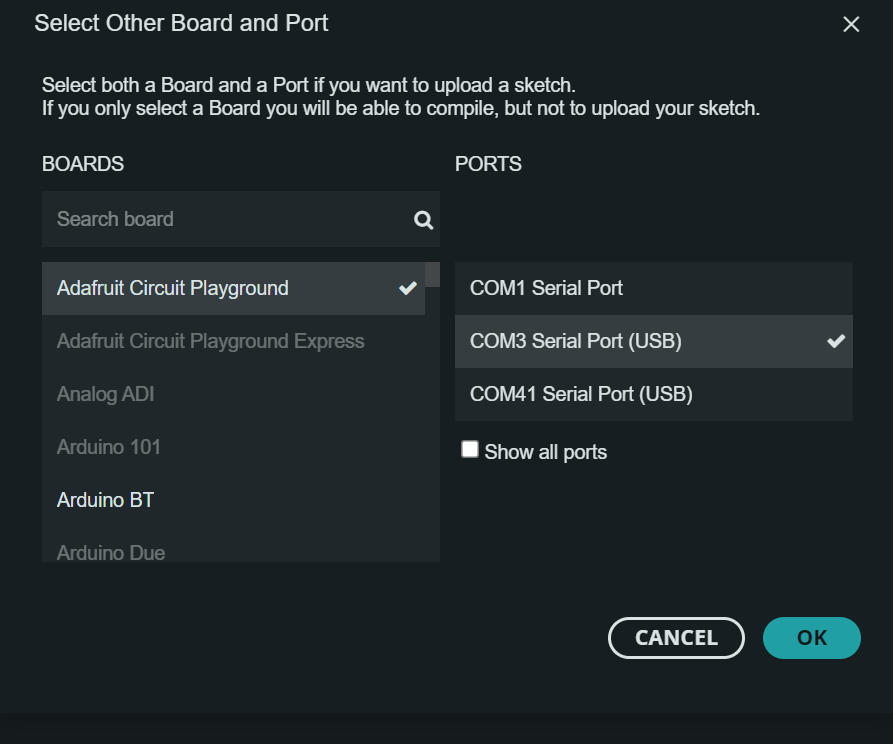Click the magnifying glass search icon

pyautogui.click(x=424, y=220)
